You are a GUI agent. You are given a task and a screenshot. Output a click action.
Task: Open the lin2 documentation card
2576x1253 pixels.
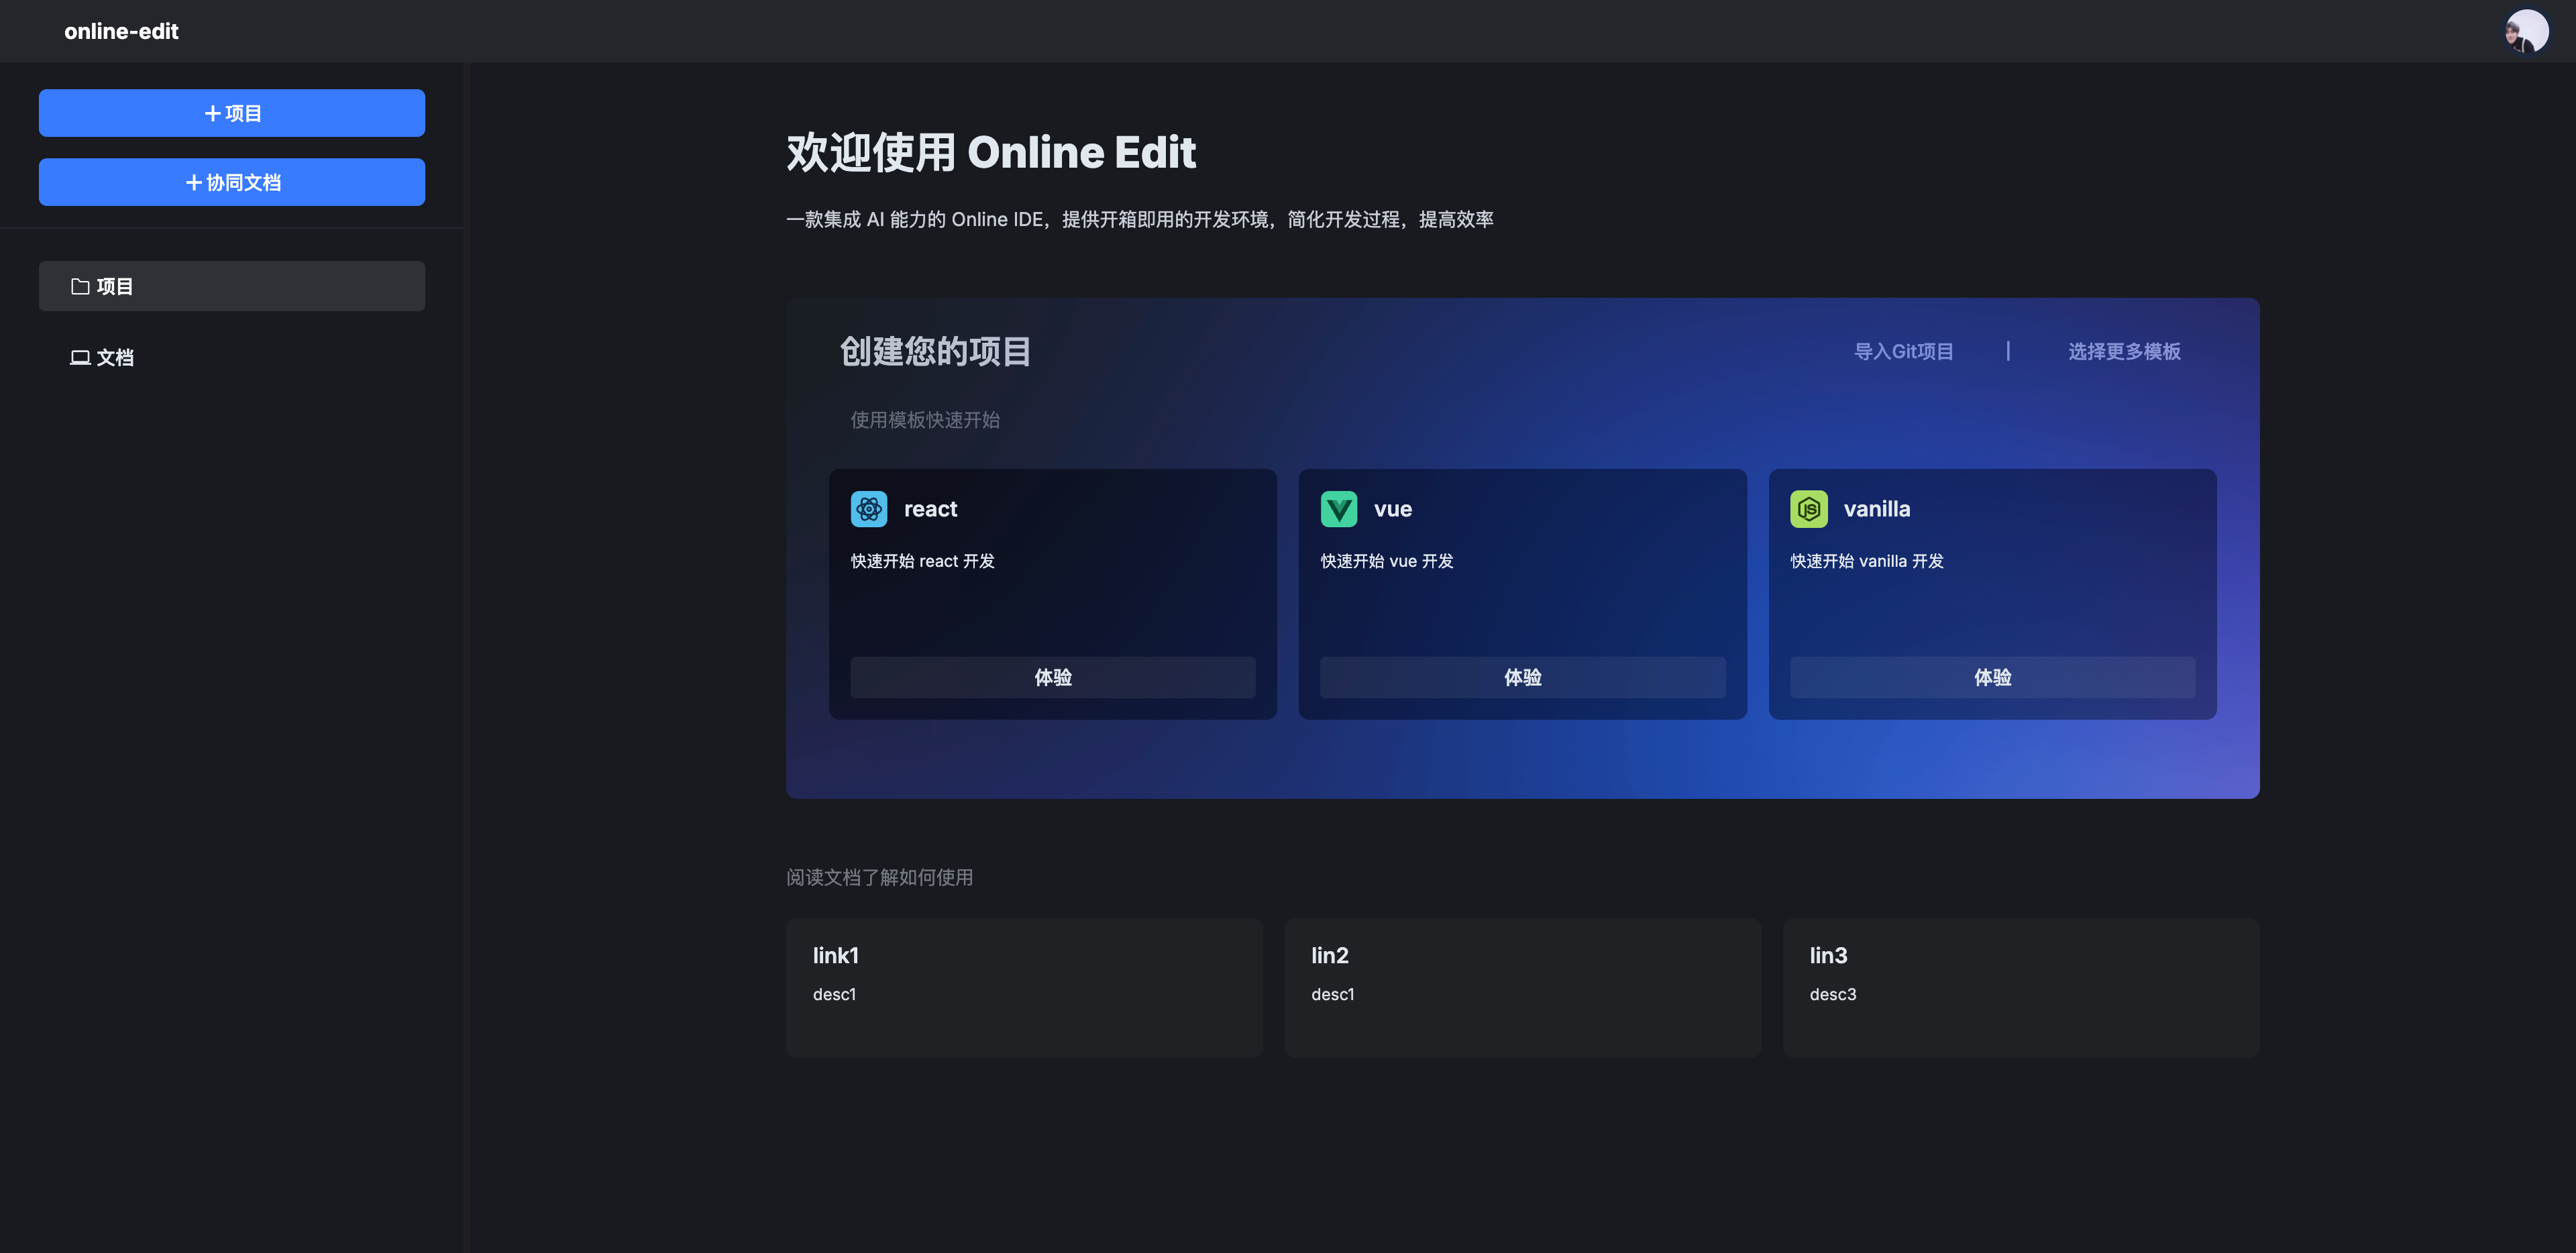coord(1522,987)
